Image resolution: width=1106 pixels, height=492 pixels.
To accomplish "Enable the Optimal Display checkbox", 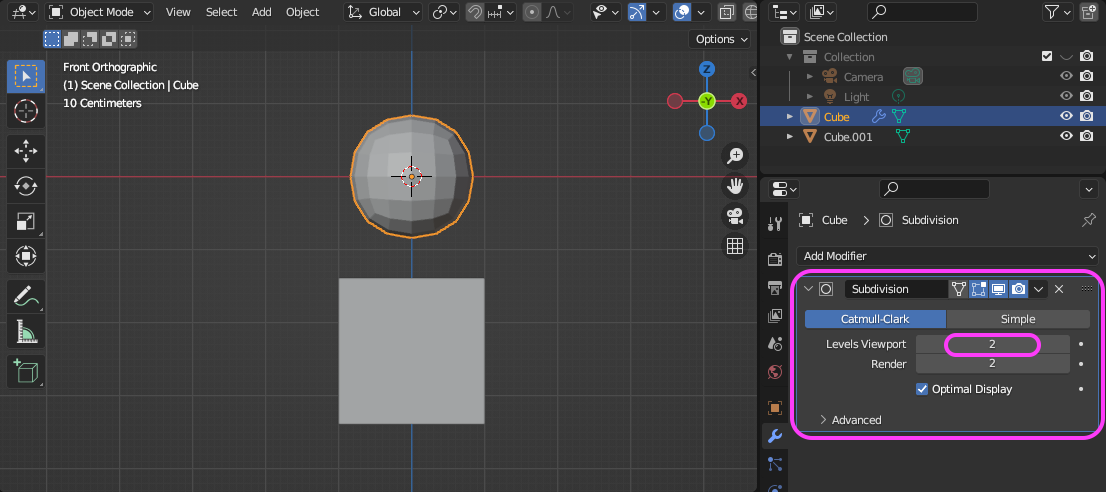I will 922,389.
